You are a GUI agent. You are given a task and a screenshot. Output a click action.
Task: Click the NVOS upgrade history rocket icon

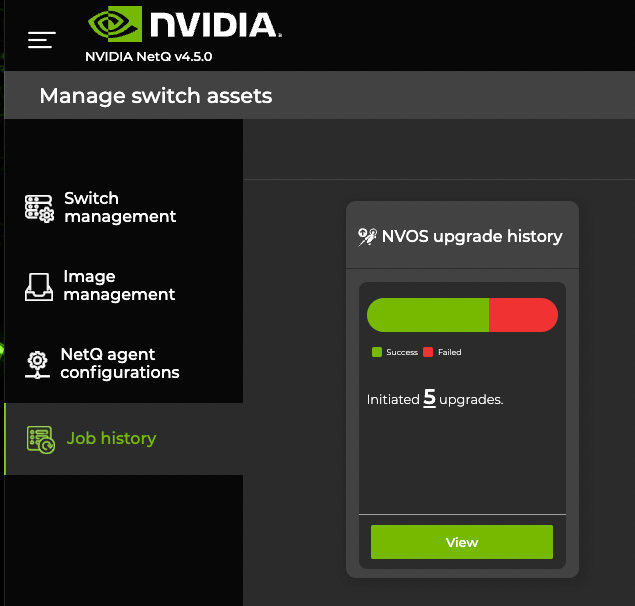[367, 237]
